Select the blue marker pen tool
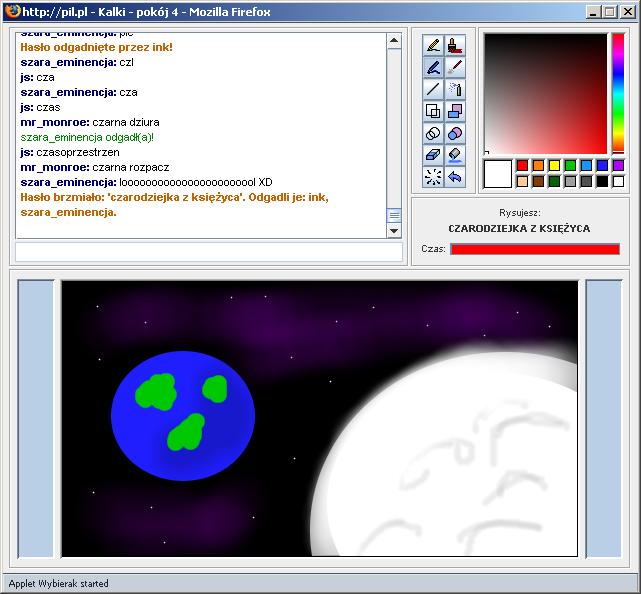The height and width of the screenshot is (594, 641). [433, 67]
